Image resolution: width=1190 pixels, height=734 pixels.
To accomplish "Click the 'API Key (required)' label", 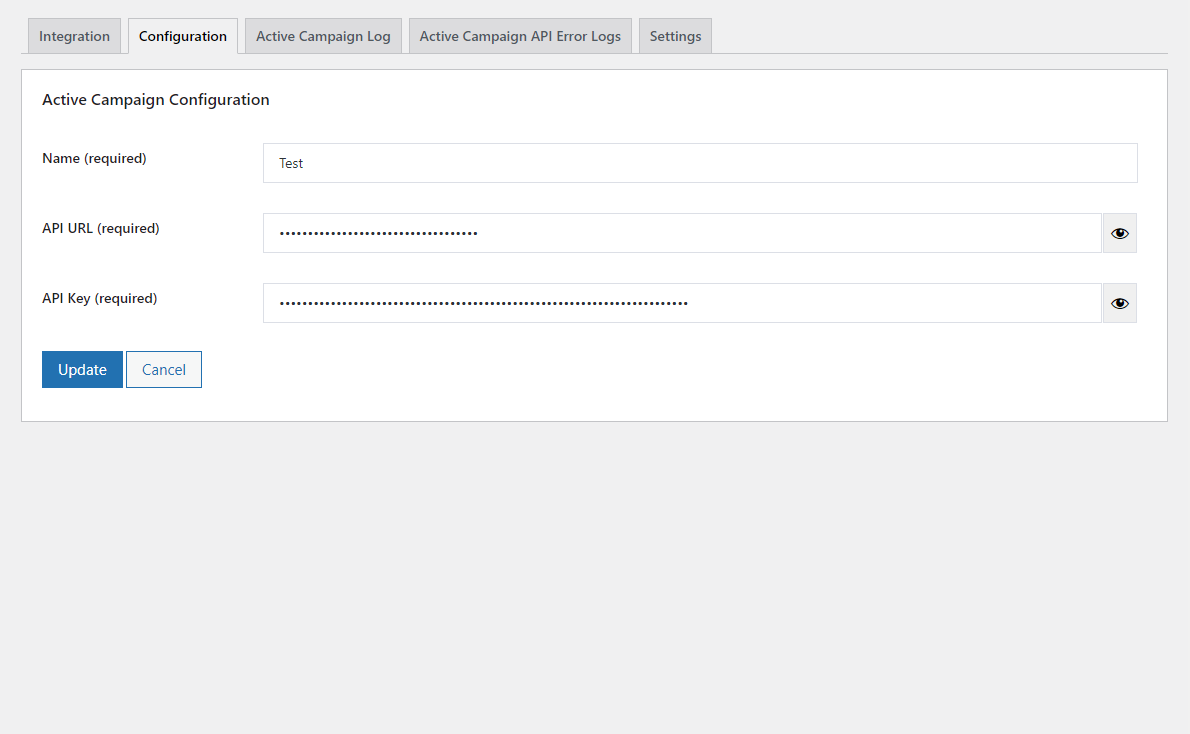I will coord(99,298).
